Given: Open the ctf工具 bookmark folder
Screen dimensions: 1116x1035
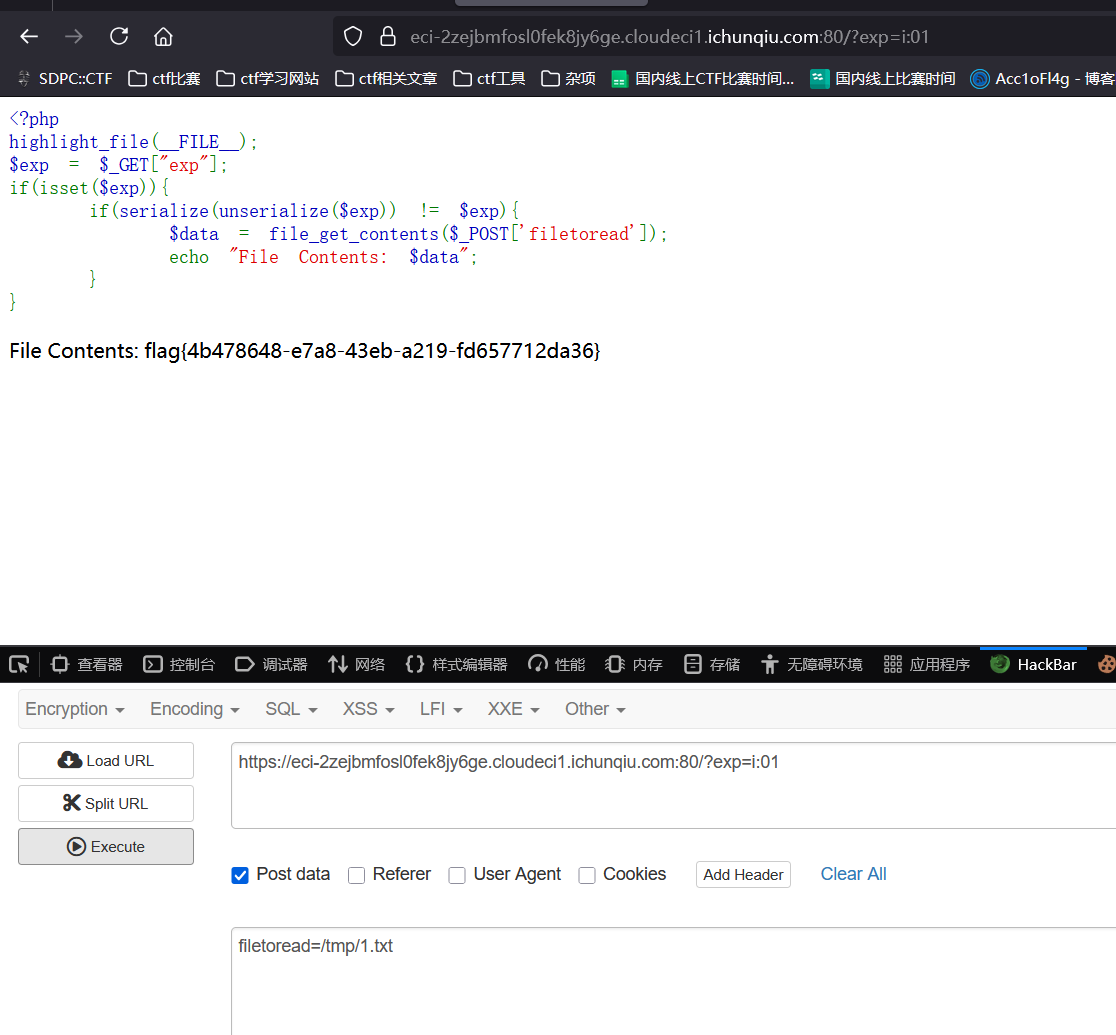Looking at the screenshot, I should 489,78.
